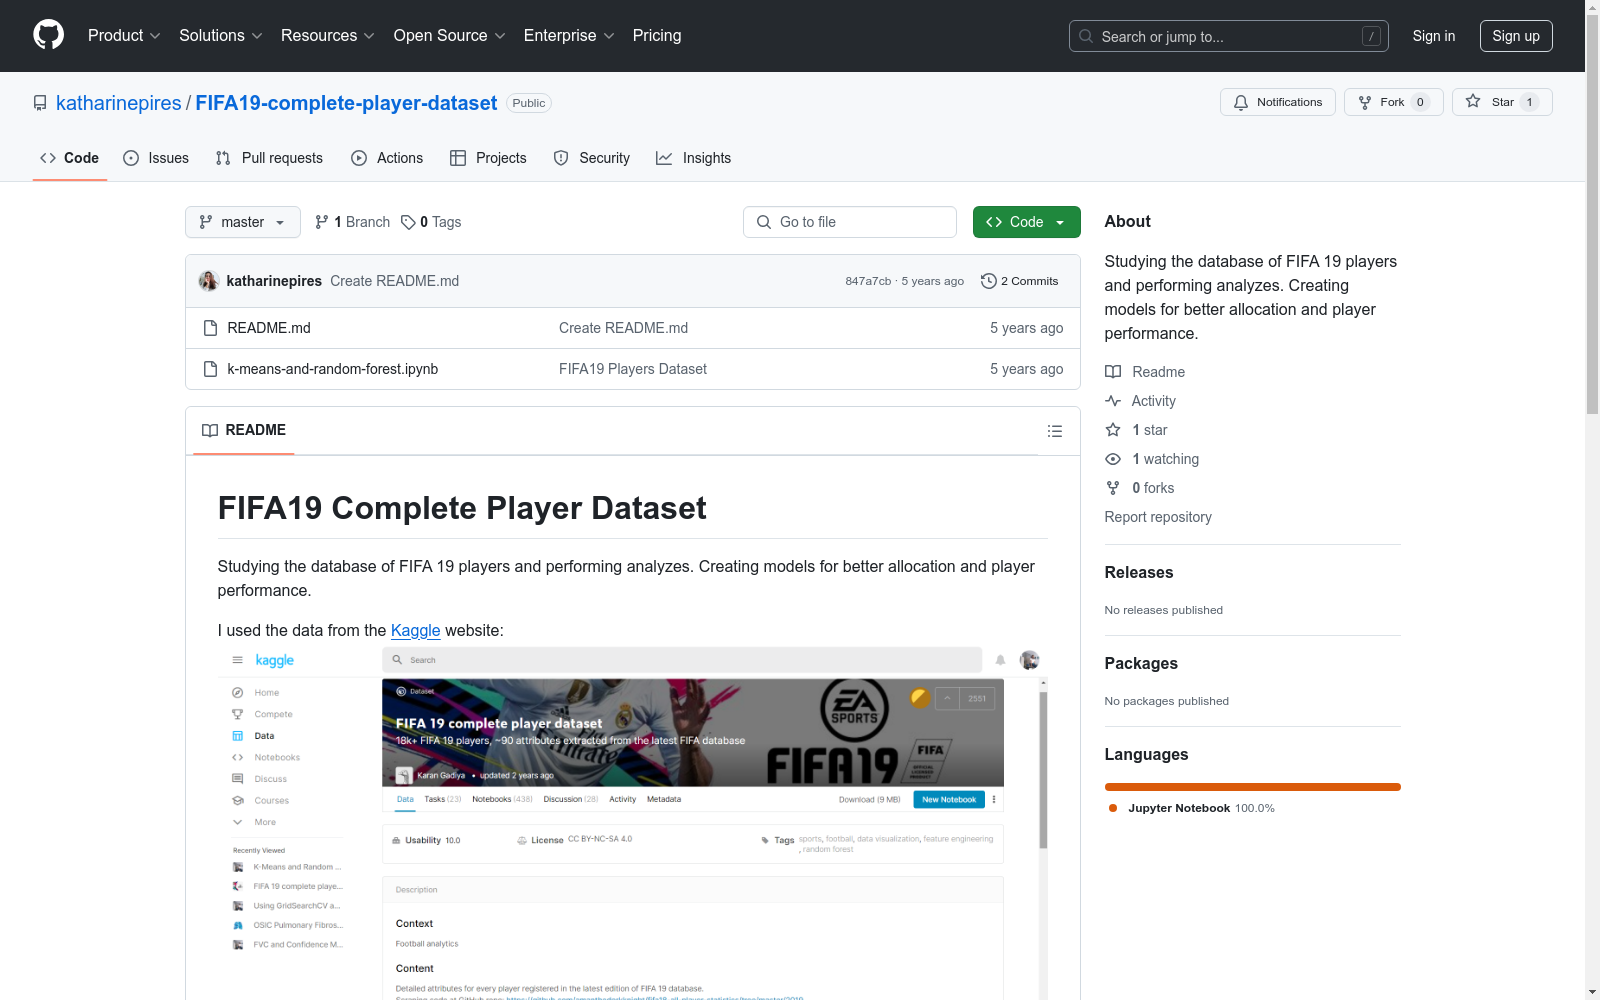Click the Sign up button
The image size is (1600, 1000).
point(1516,36)
